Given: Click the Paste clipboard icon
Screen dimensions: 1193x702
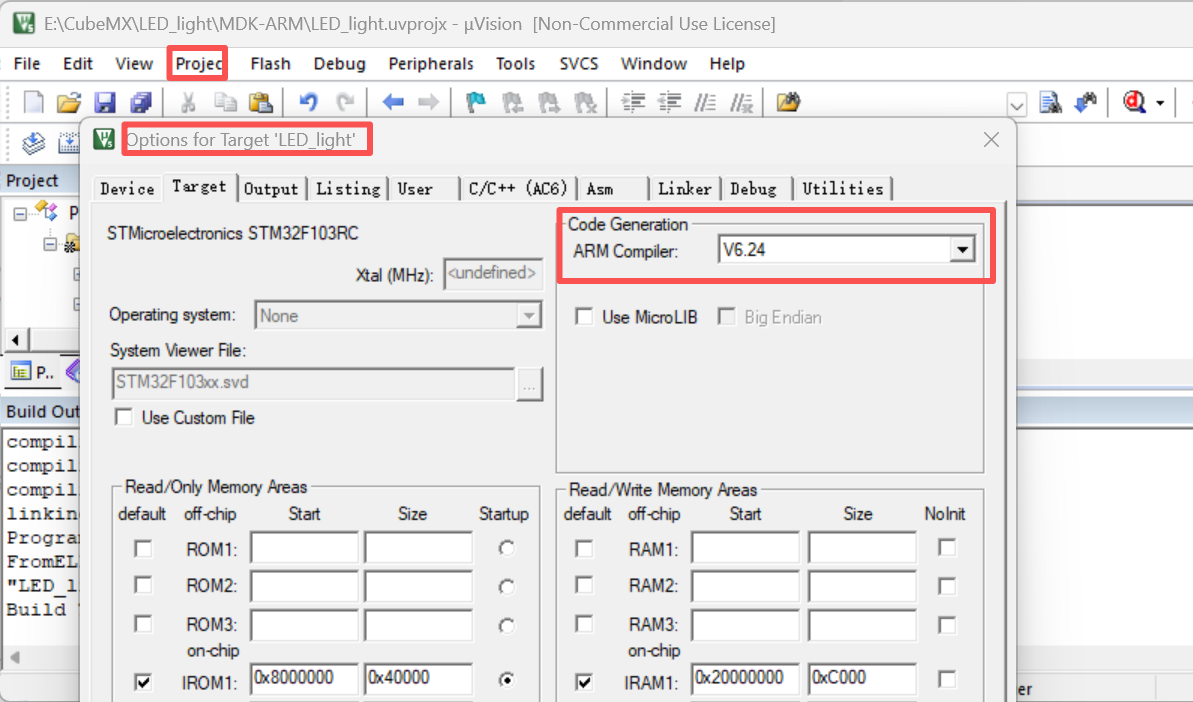Looking at the screenshot, I should pos(260,102).
